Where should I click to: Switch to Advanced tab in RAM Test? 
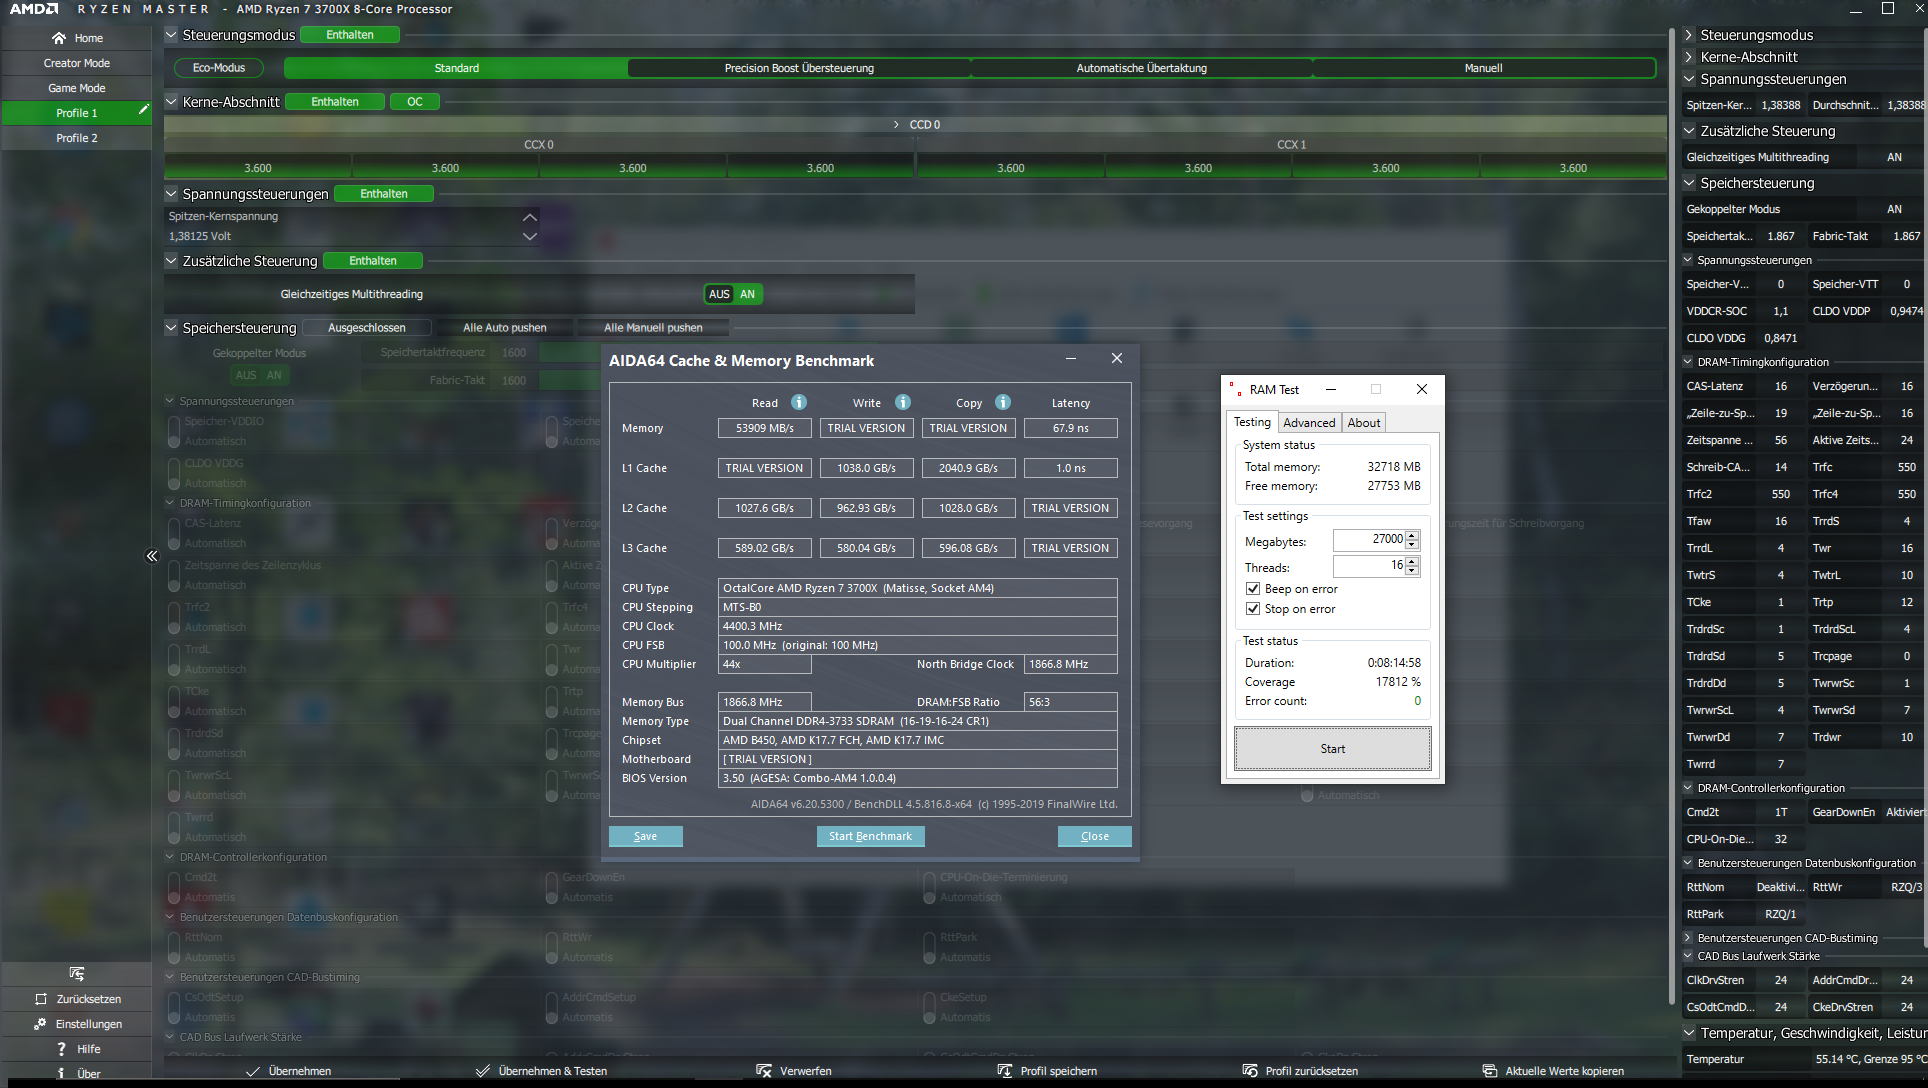[1308, 423]
